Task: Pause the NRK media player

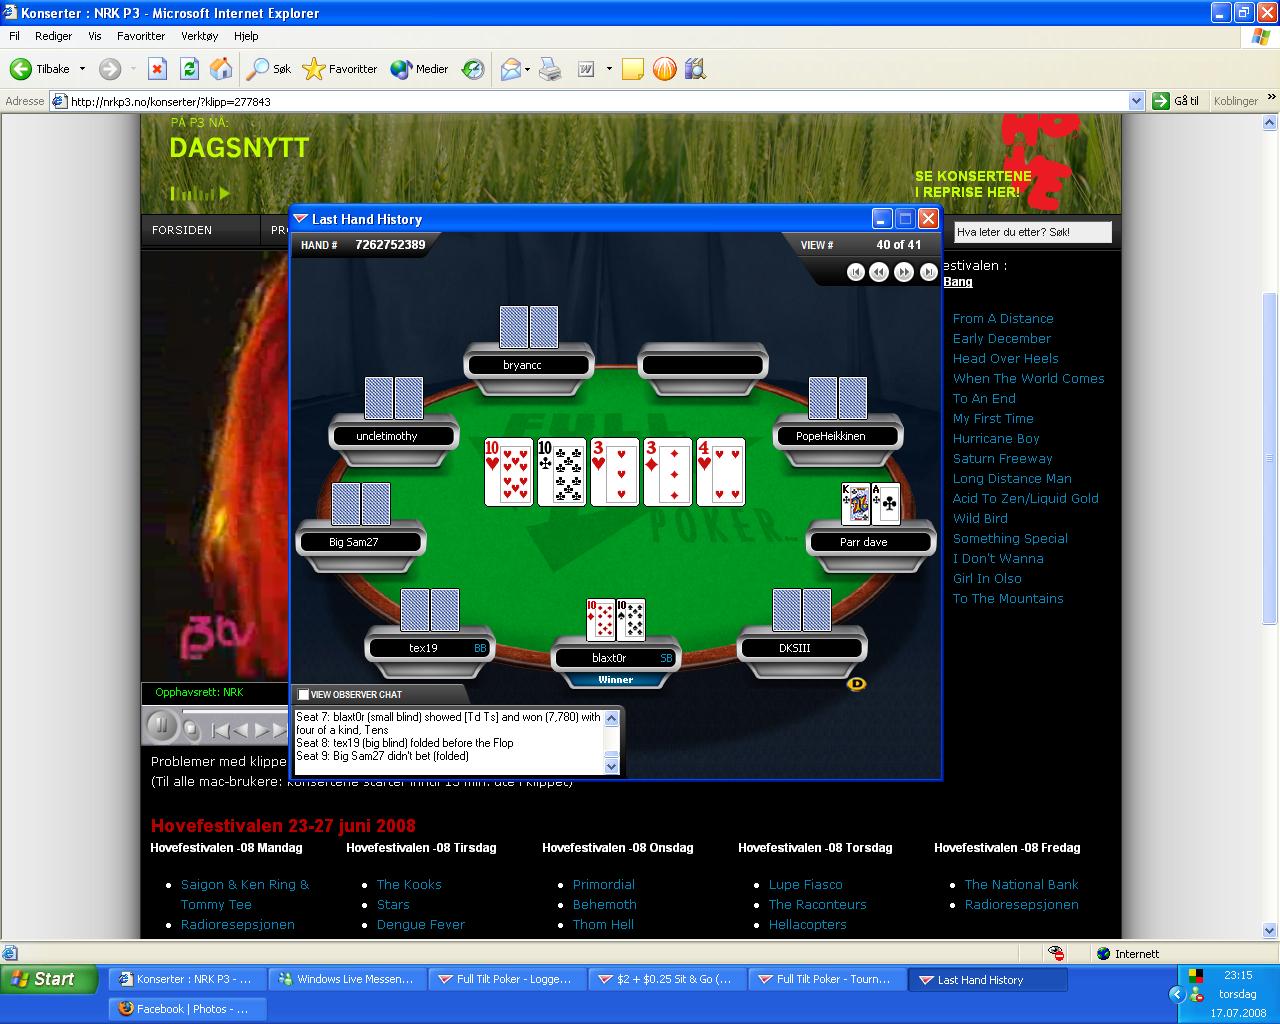Action: pos(160,725)
